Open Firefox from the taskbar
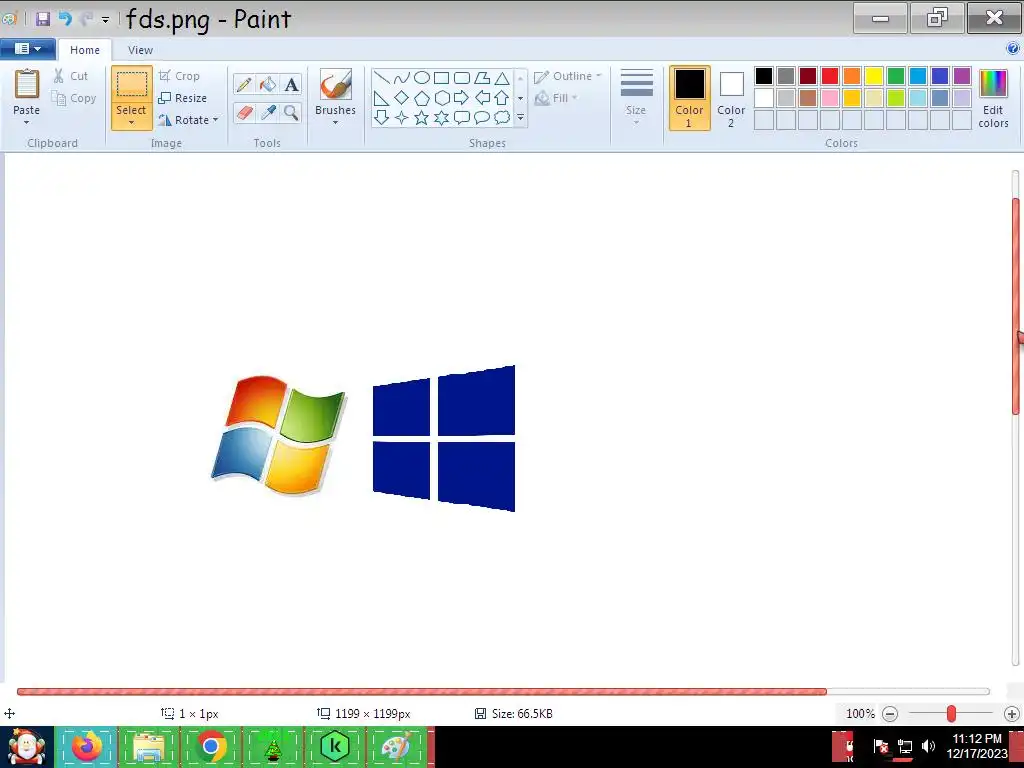Image resolution: width=1024 pixels, height=768 pixels. [87, 746]
